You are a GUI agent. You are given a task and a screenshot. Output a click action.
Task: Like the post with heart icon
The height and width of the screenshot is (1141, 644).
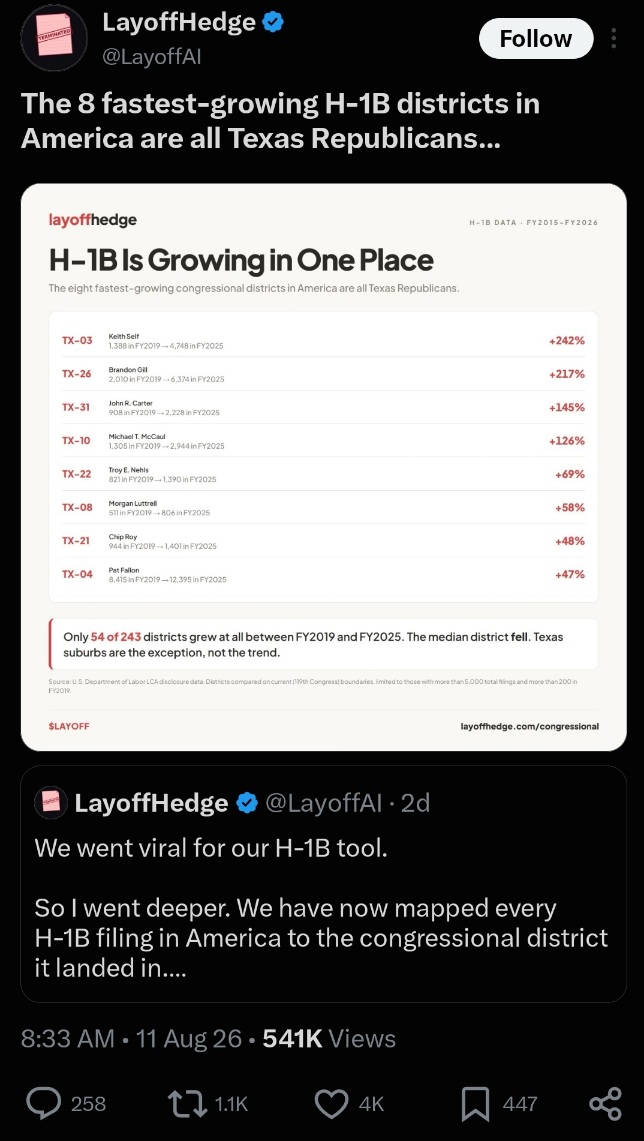click(x=331, y=1103)
